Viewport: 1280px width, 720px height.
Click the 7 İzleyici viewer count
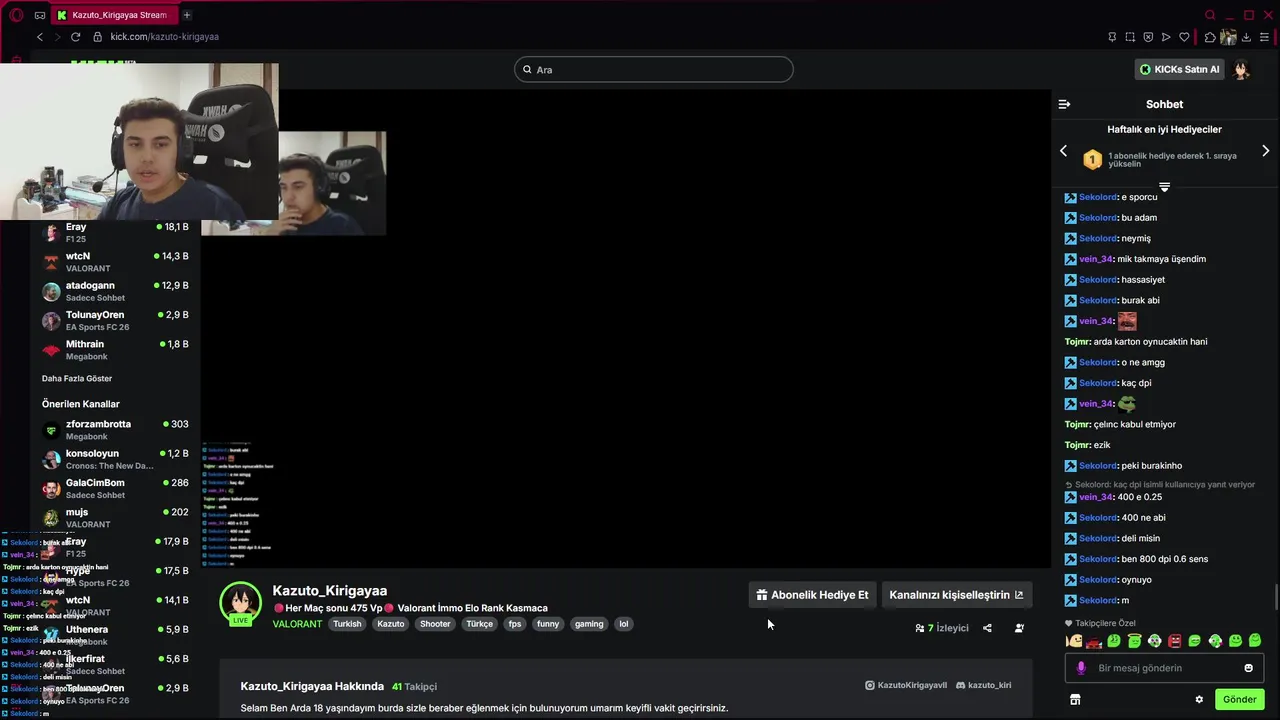click(942, 628)
